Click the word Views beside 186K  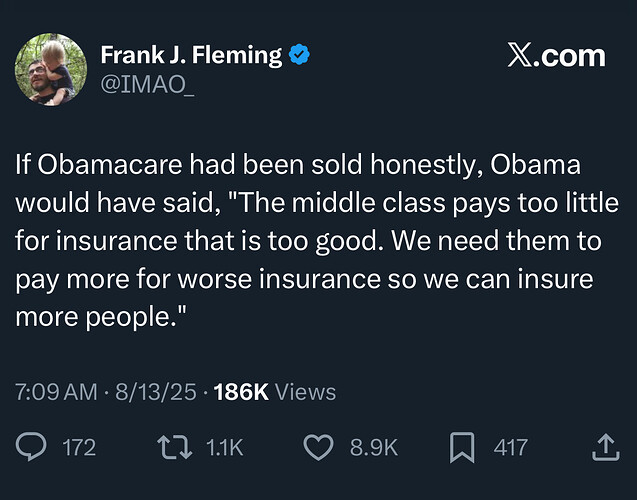click(x=305, y=392)
